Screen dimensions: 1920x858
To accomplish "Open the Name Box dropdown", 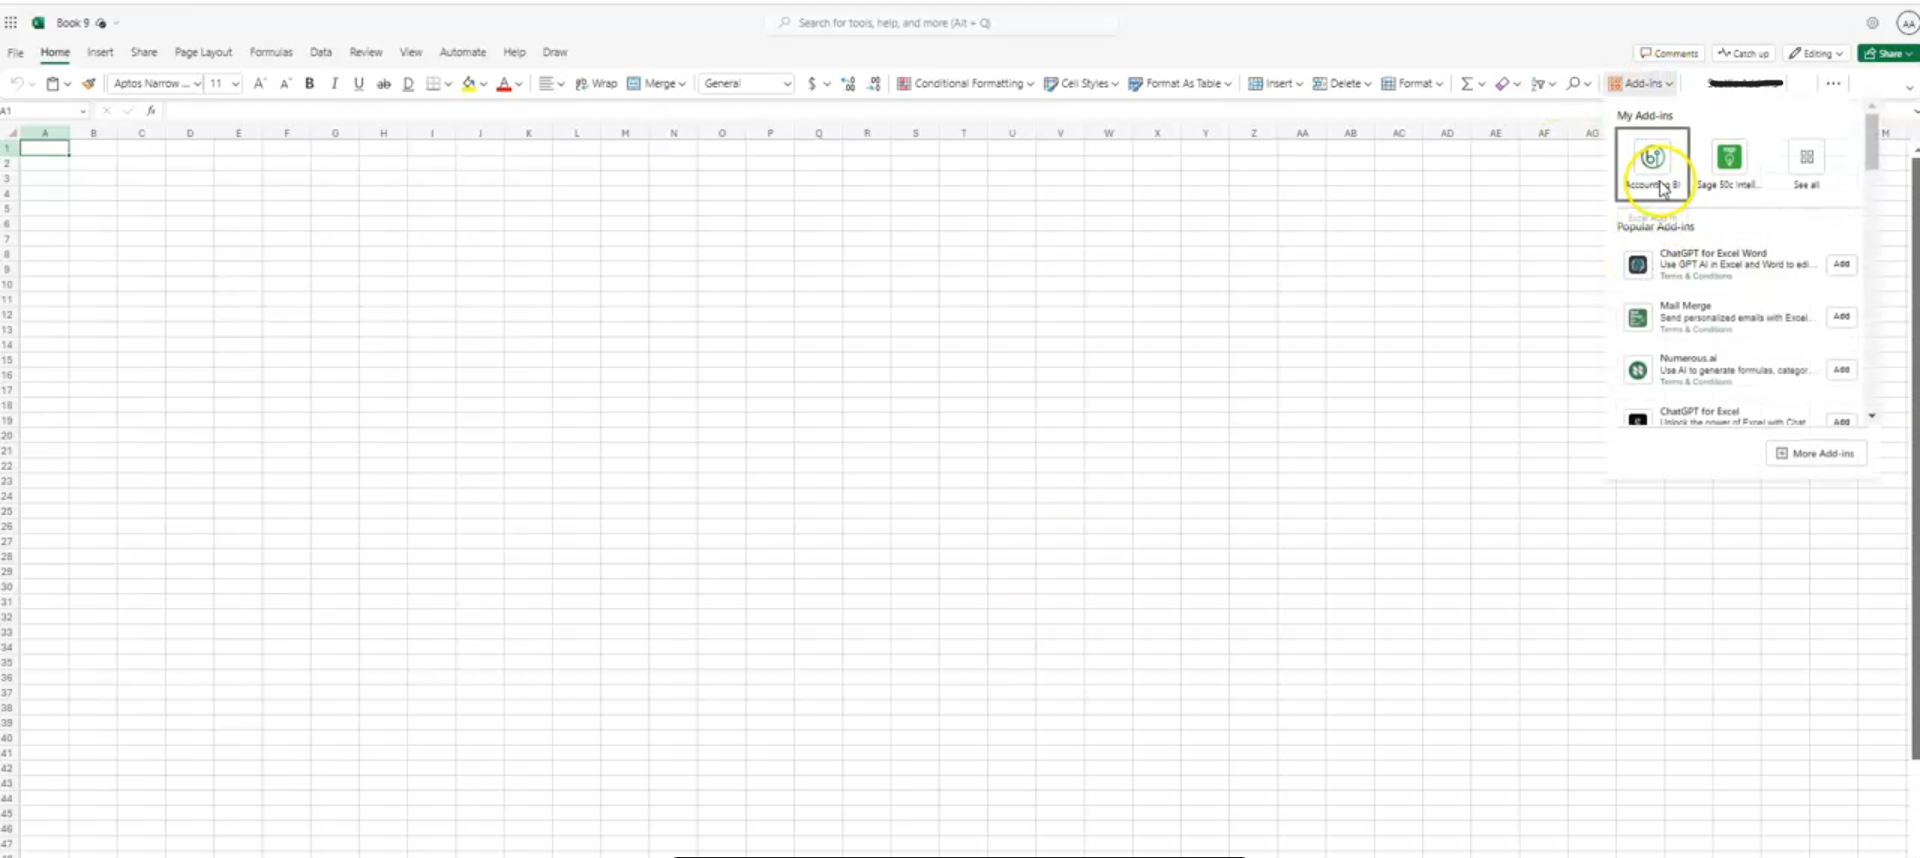I will click(x=83, y=111).
